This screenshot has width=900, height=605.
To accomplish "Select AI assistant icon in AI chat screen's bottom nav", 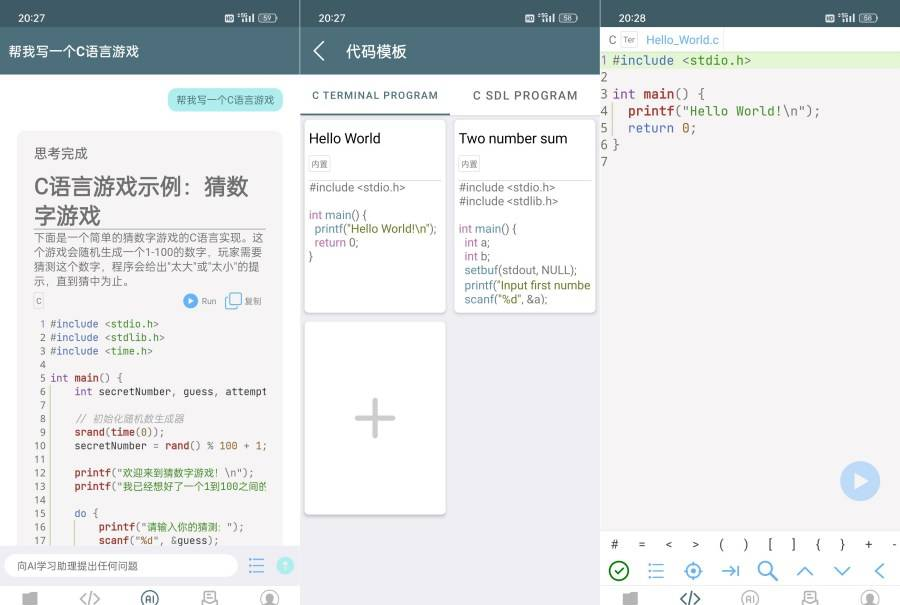I will pos(150,598).
